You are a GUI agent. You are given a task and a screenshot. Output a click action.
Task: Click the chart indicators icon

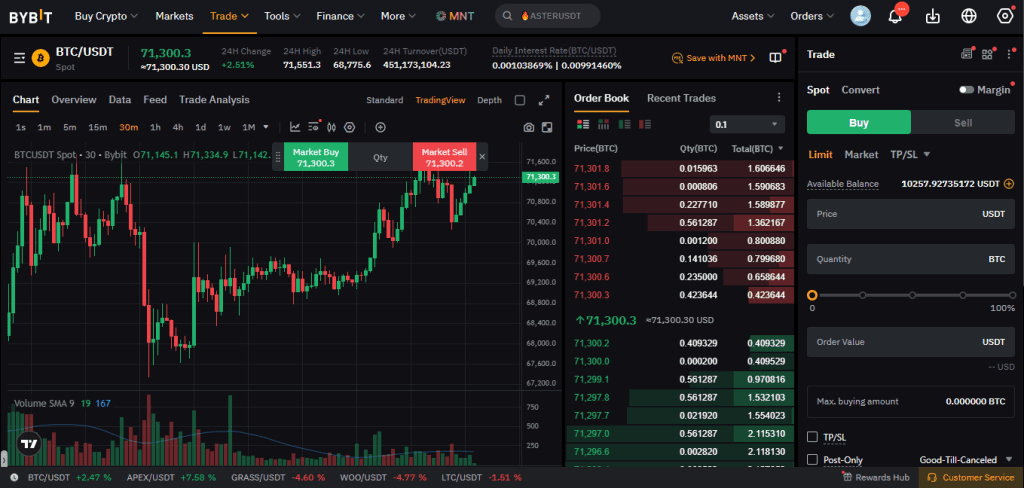pos(295,127)
